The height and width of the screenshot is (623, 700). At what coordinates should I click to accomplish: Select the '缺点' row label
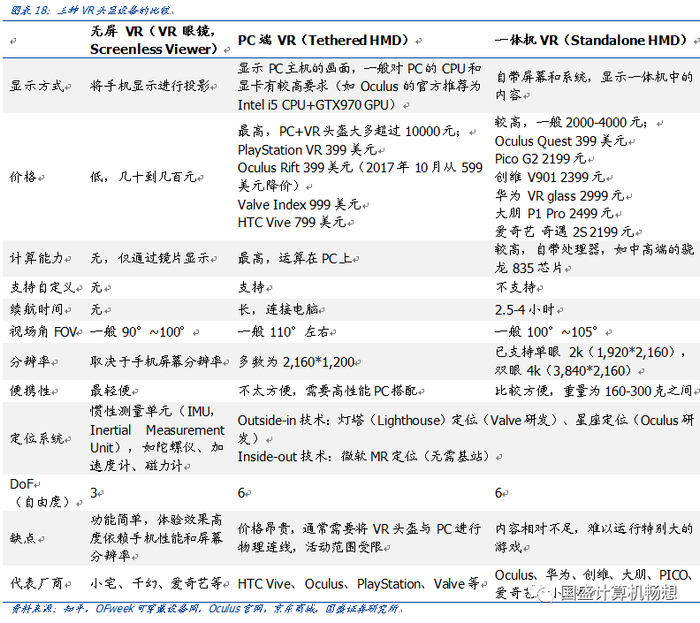click(23, 538)
